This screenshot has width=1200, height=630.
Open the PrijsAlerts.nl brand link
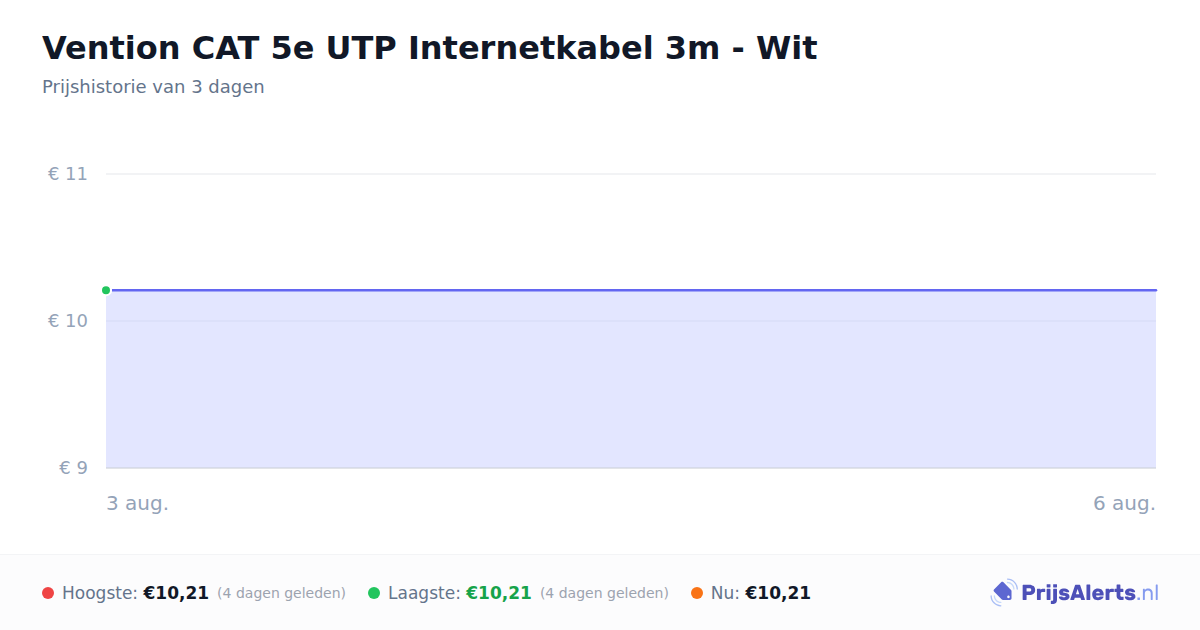1075,593
